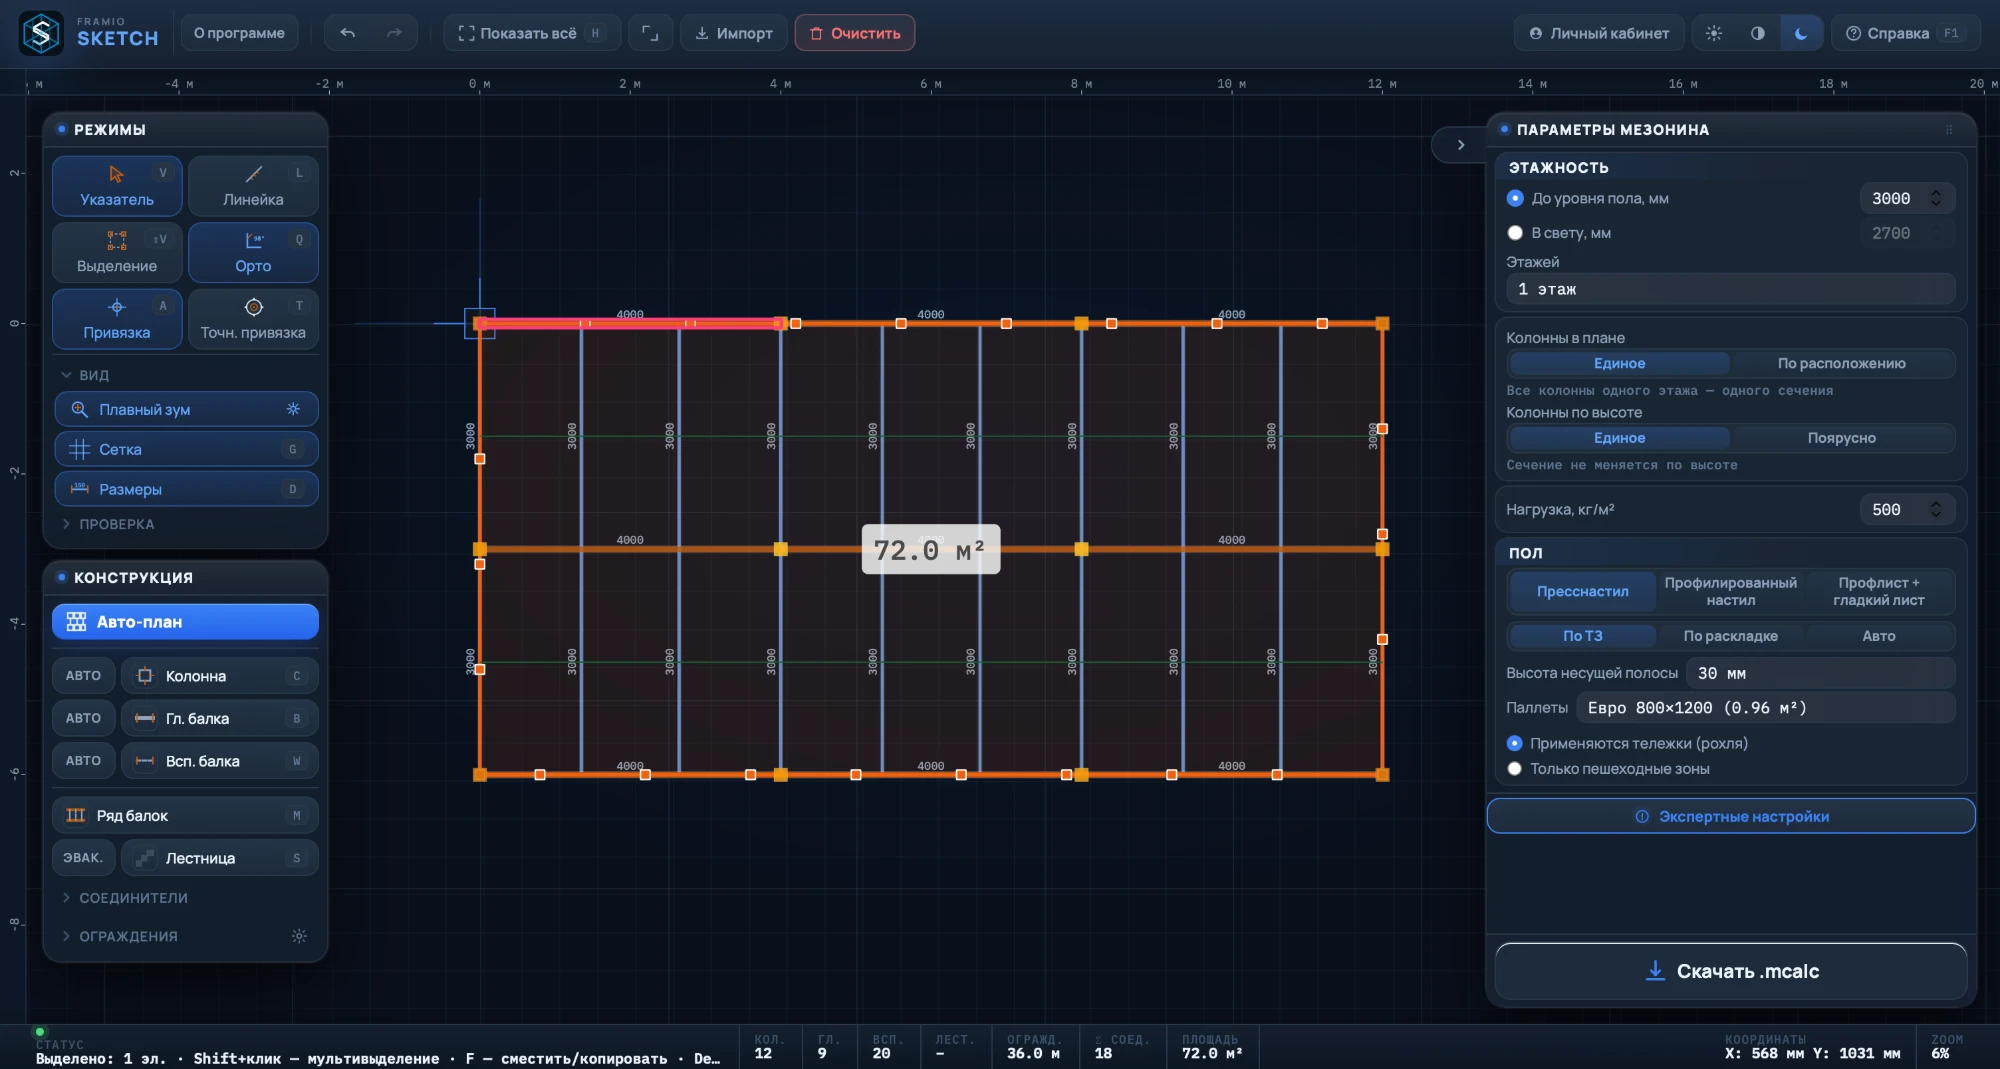Select Единое under Колонны по высоте

1619,438
